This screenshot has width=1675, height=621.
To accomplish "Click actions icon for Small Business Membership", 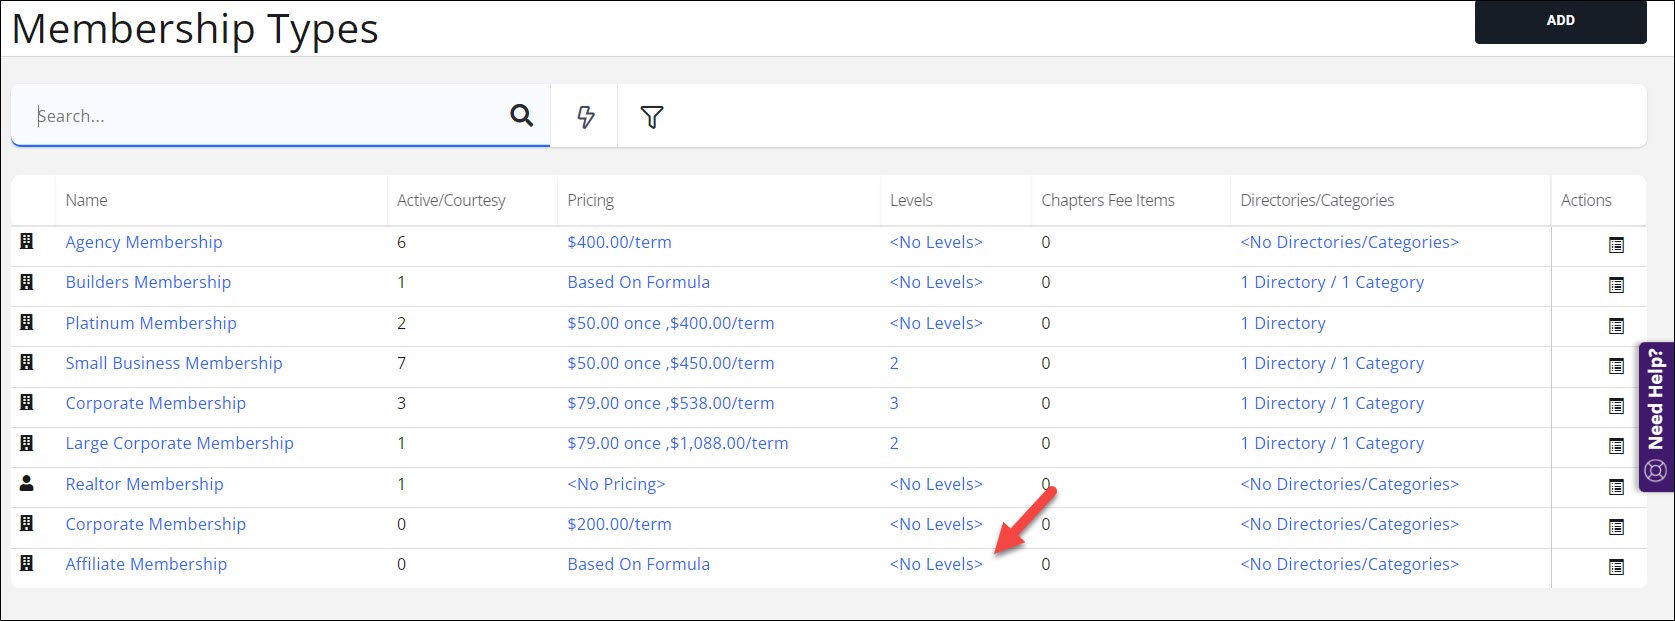I will 1616,366.
